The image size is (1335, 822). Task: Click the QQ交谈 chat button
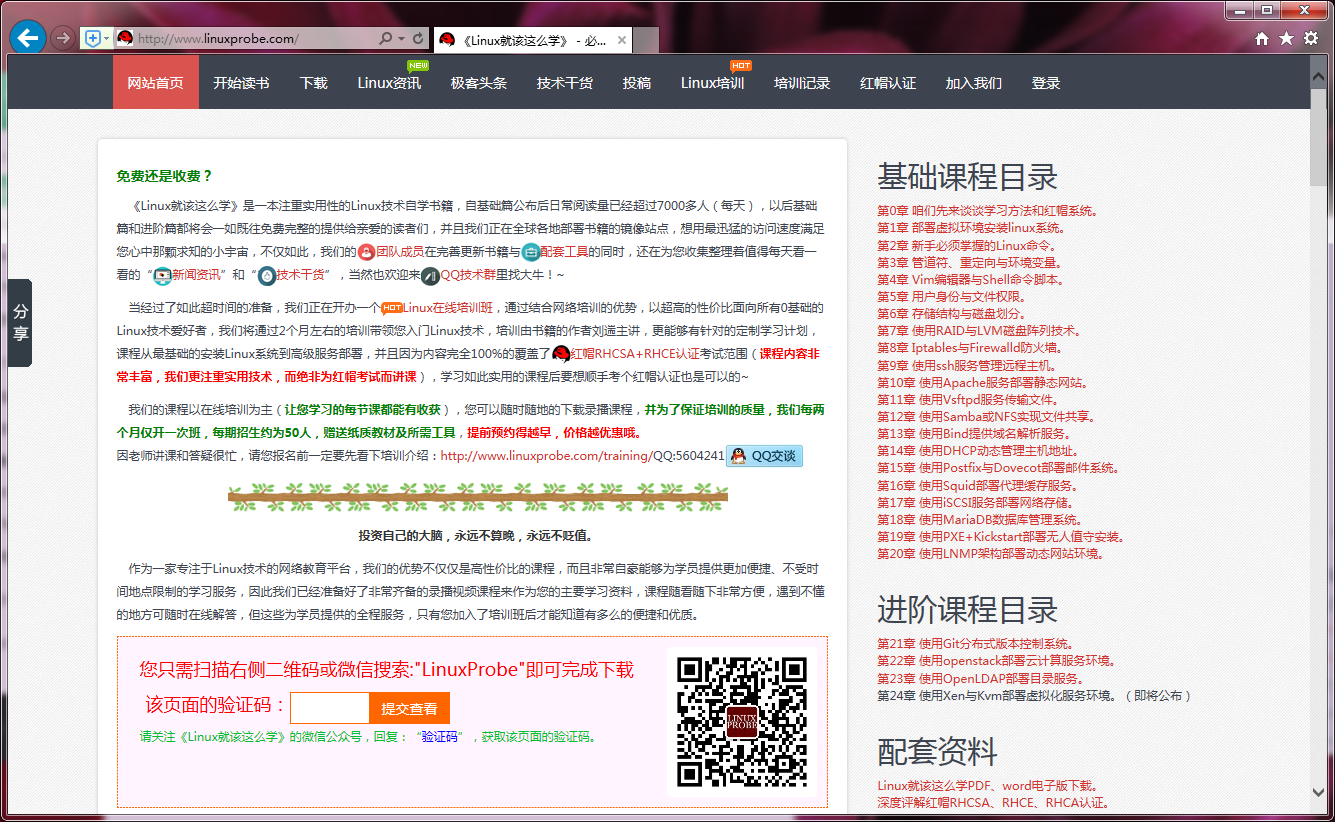764,456
